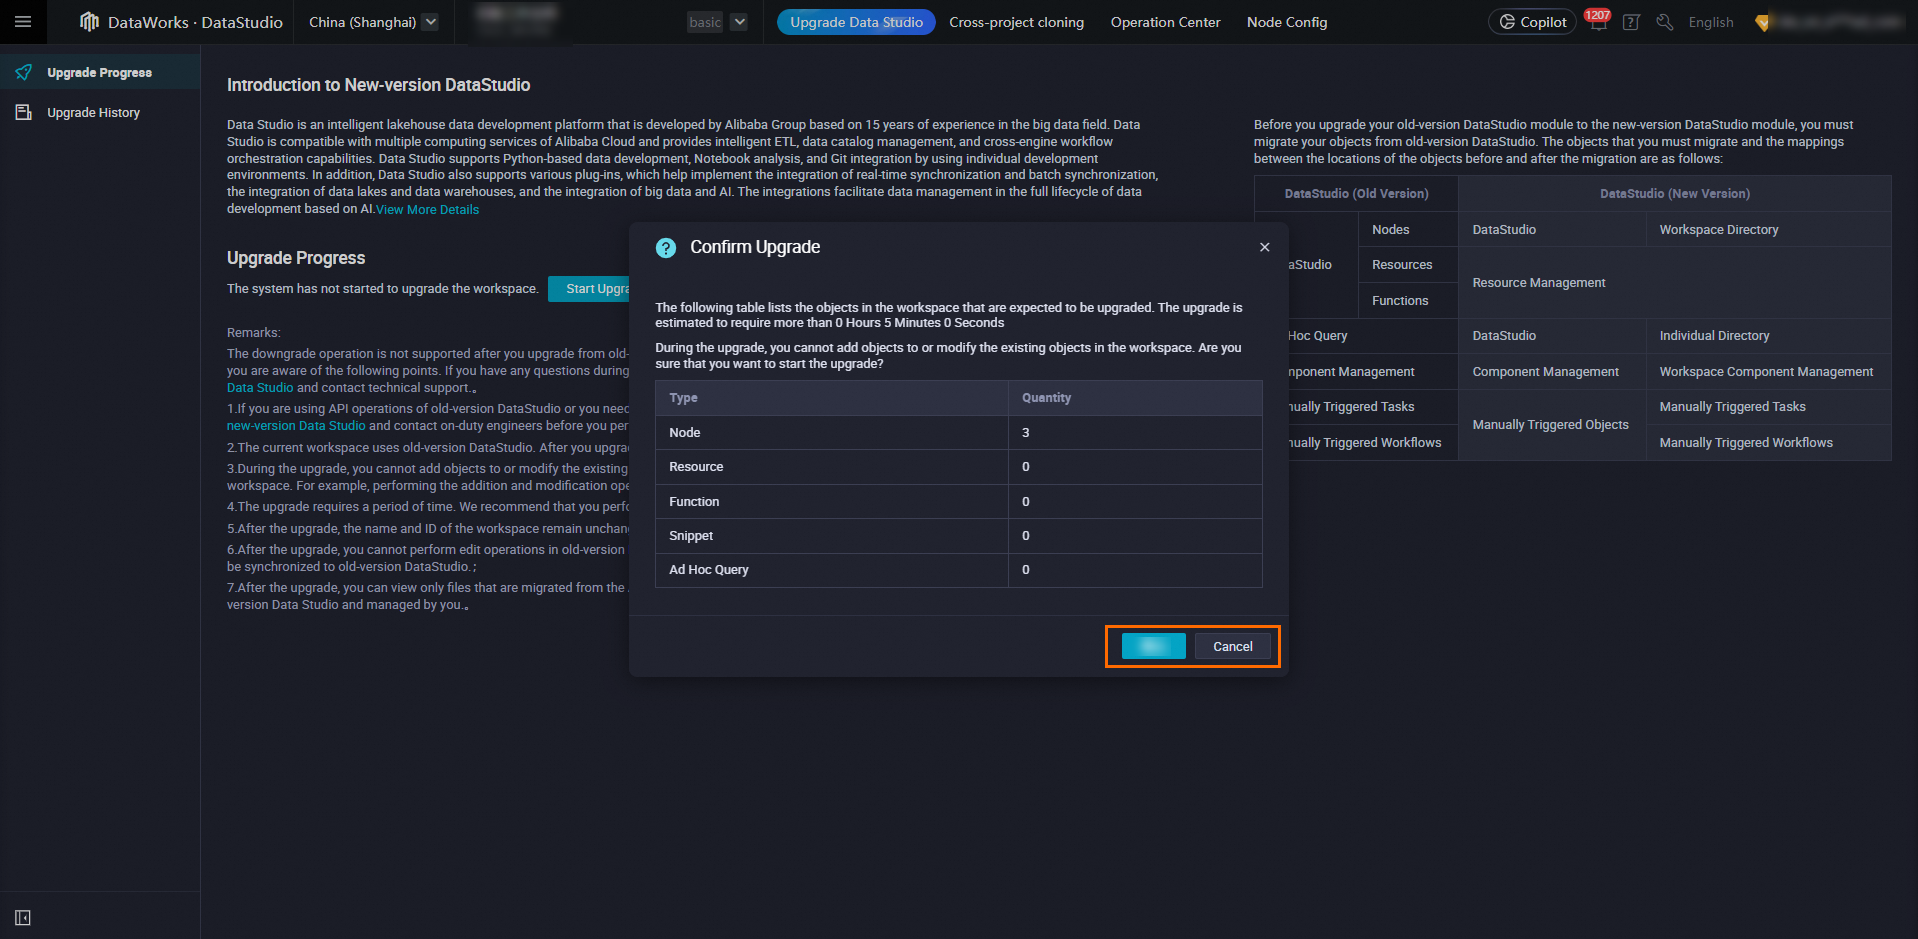Screen dimensions: 1918x939
Task: Cancel the Confirm Upgrade dialog
Action: (1233, 646)
